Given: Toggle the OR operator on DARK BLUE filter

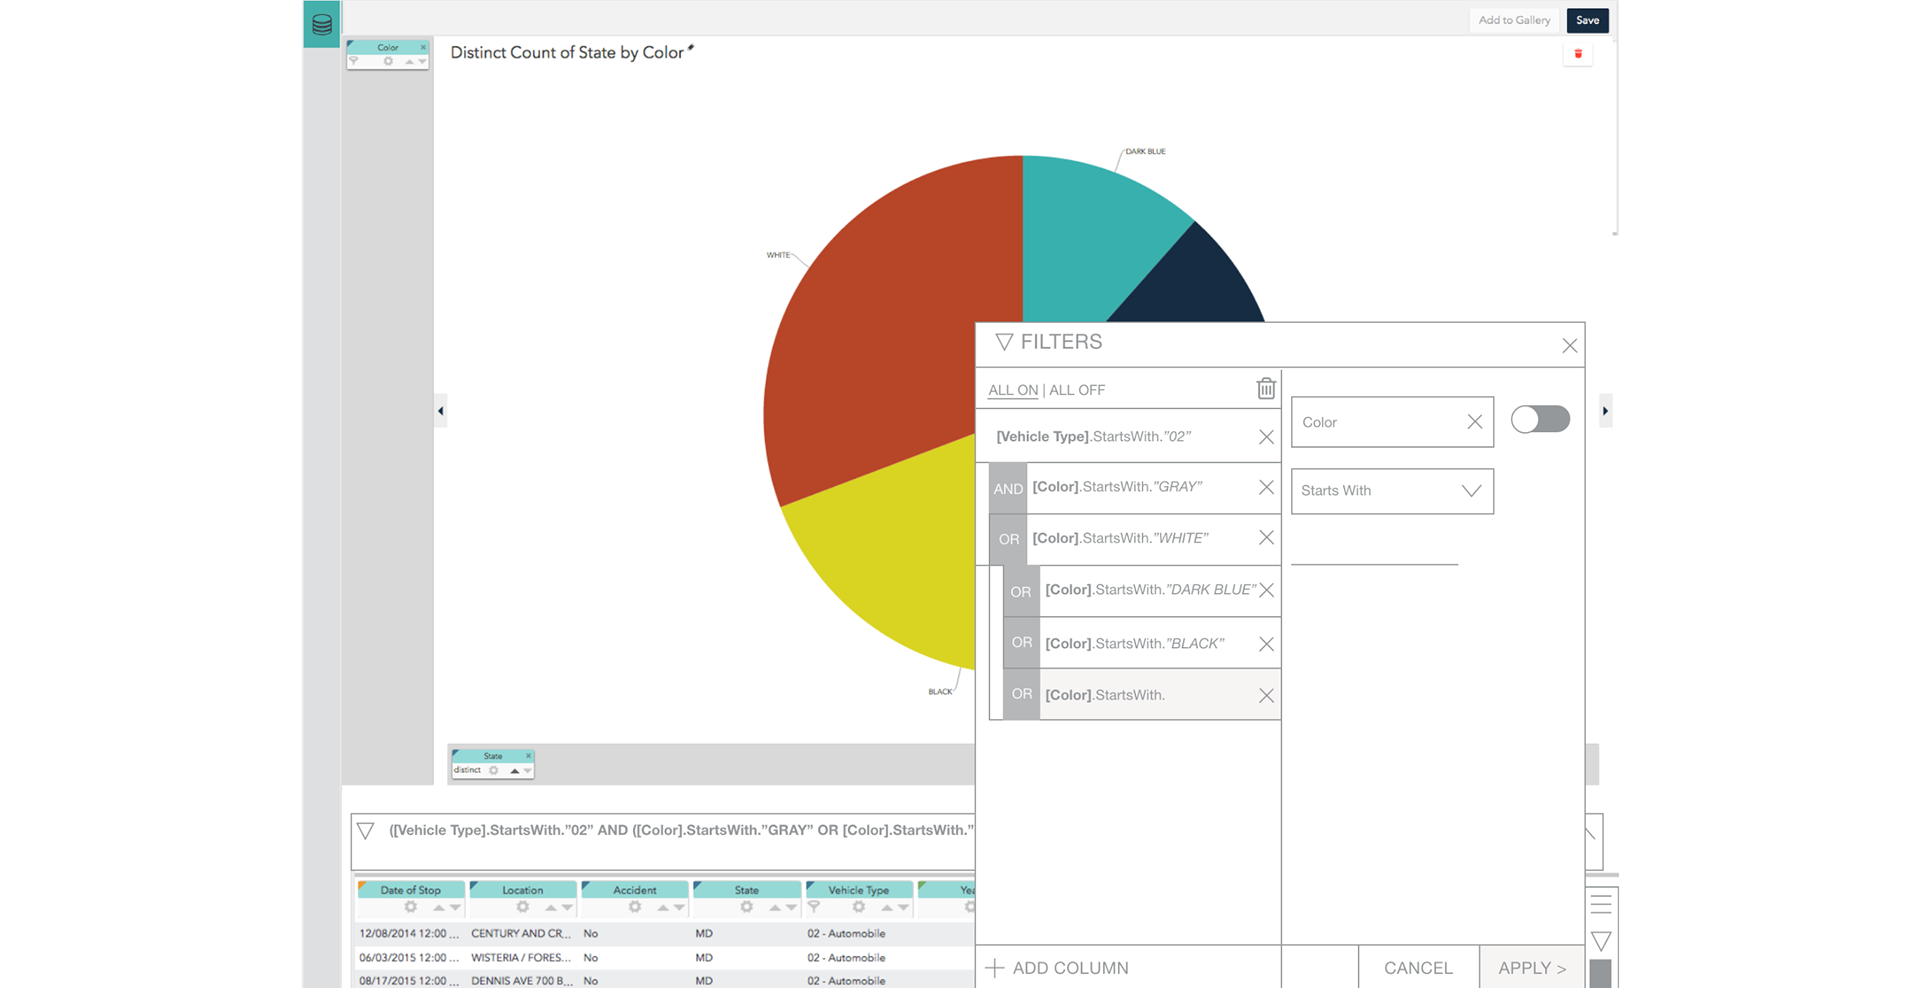Looking at the screenshot, I should 1021,591.
